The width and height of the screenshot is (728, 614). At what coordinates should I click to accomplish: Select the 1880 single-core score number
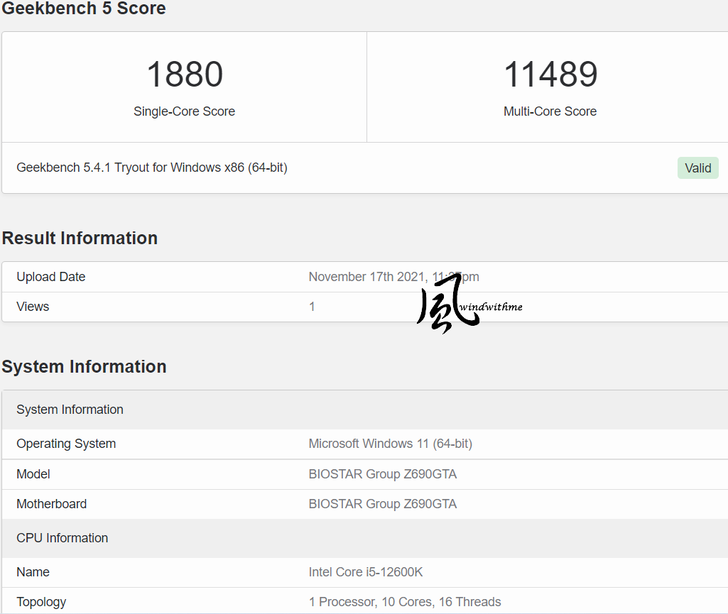184,75
